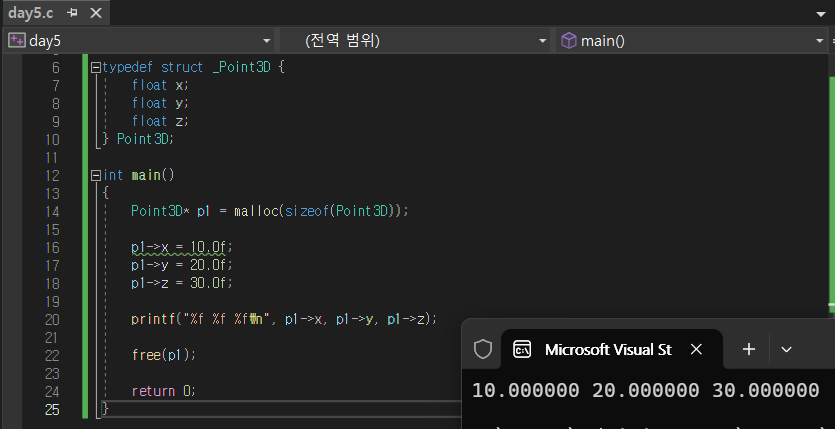Click the 'float y;' member declaration
Viewport: 835px width, 429px height.
[x=160, y=103]
